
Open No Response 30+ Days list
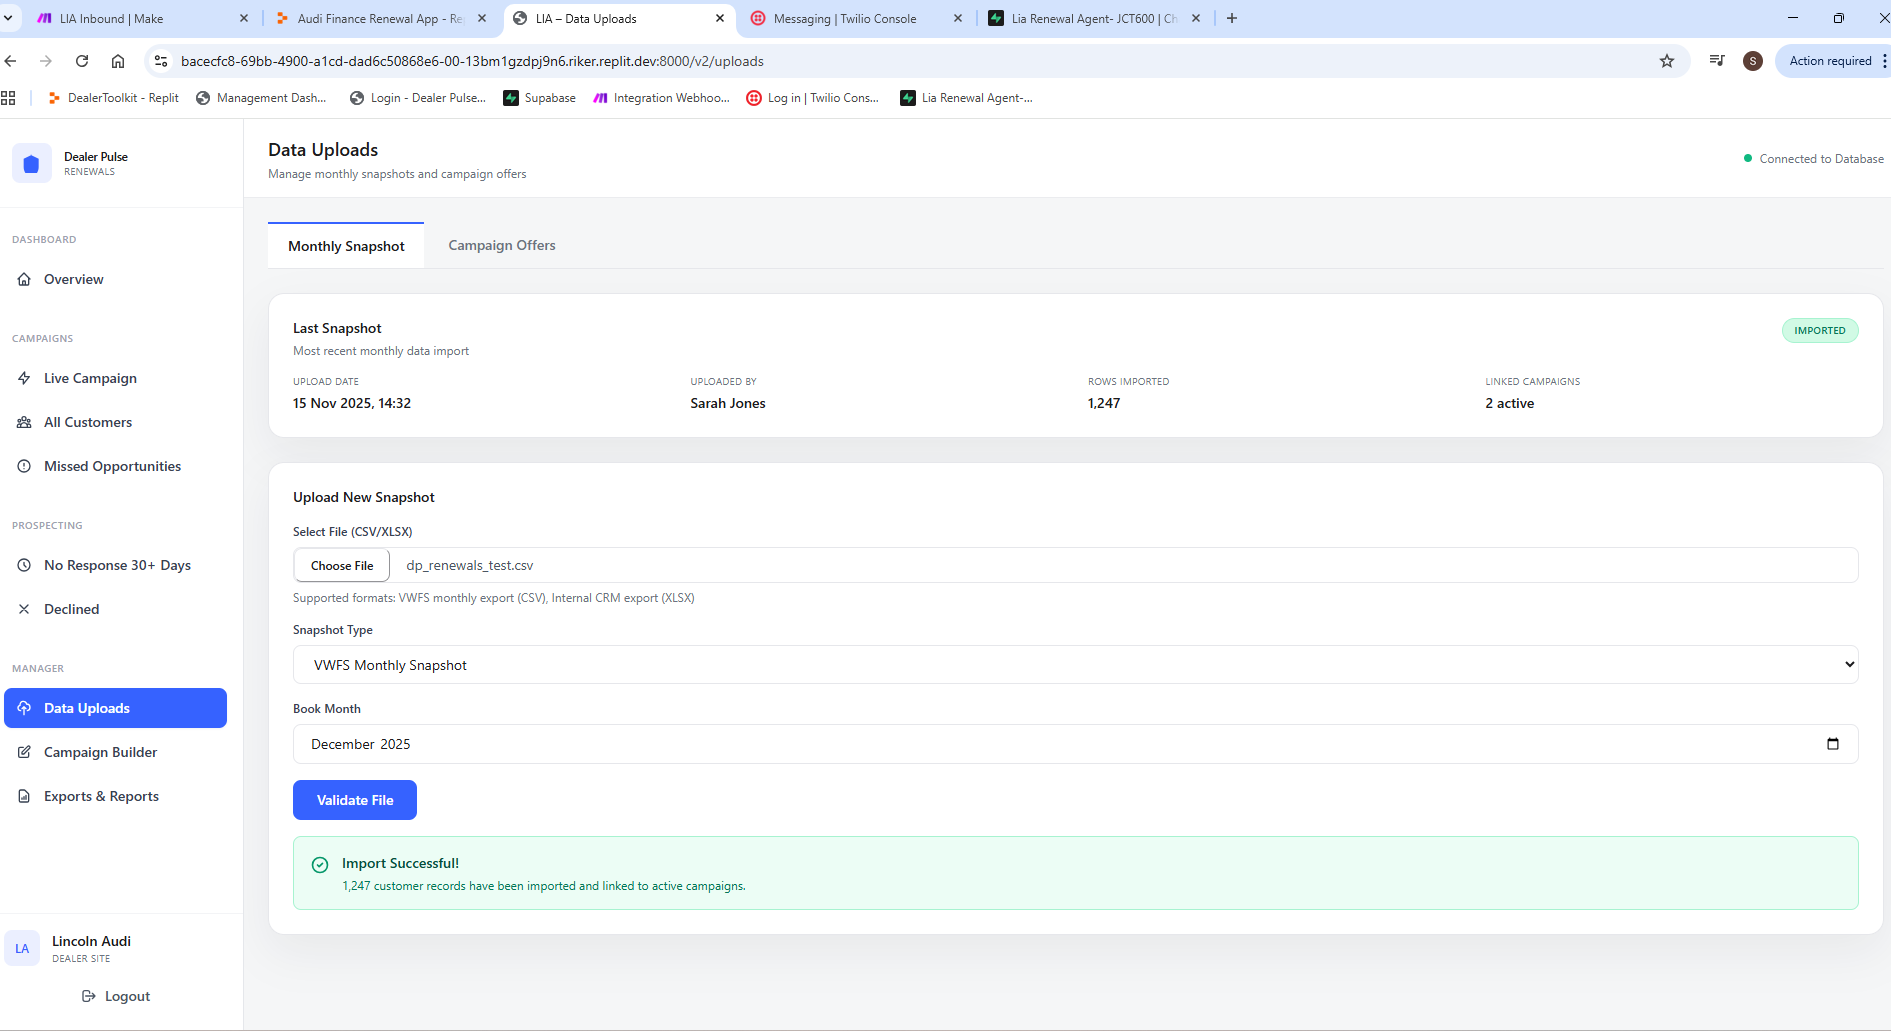tap(117, 565)
